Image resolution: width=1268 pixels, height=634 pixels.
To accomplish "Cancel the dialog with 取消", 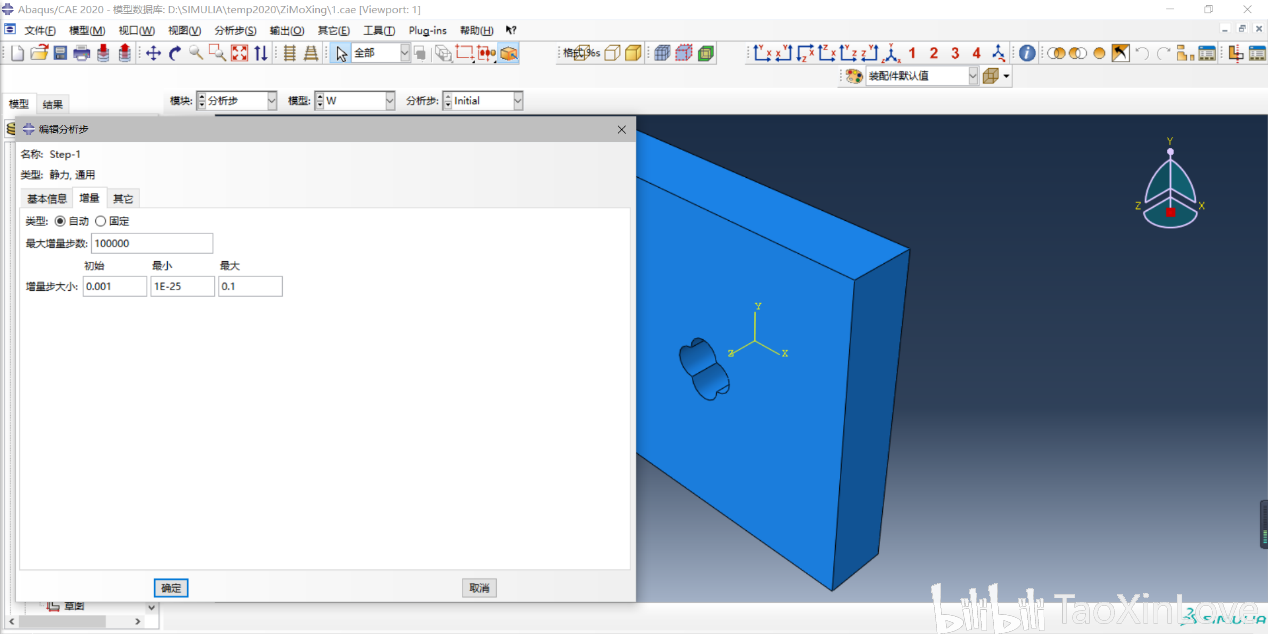I will tap(479, 588).
